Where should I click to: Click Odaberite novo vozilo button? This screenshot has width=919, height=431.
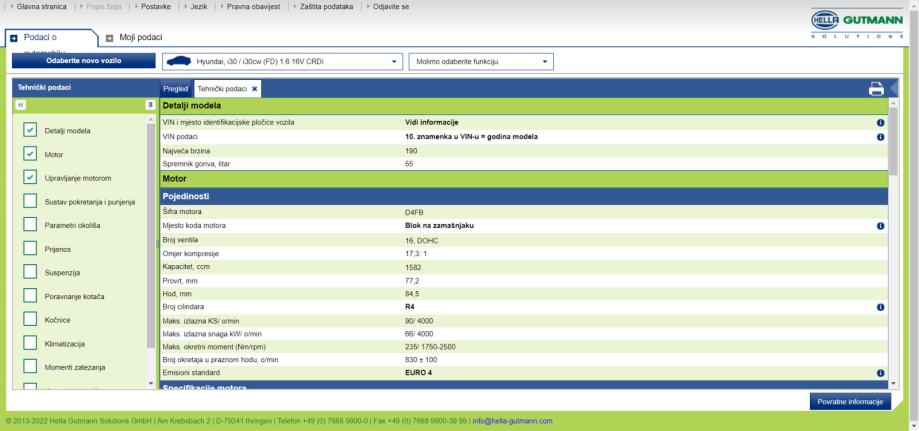[84, 61]
